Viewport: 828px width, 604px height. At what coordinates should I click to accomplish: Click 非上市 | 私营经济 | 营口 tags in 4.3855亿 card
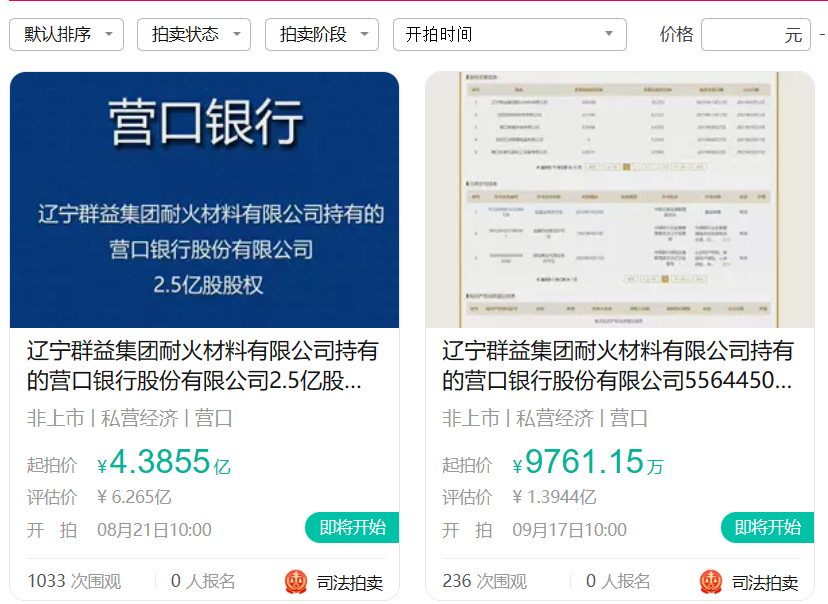(129, 418)
